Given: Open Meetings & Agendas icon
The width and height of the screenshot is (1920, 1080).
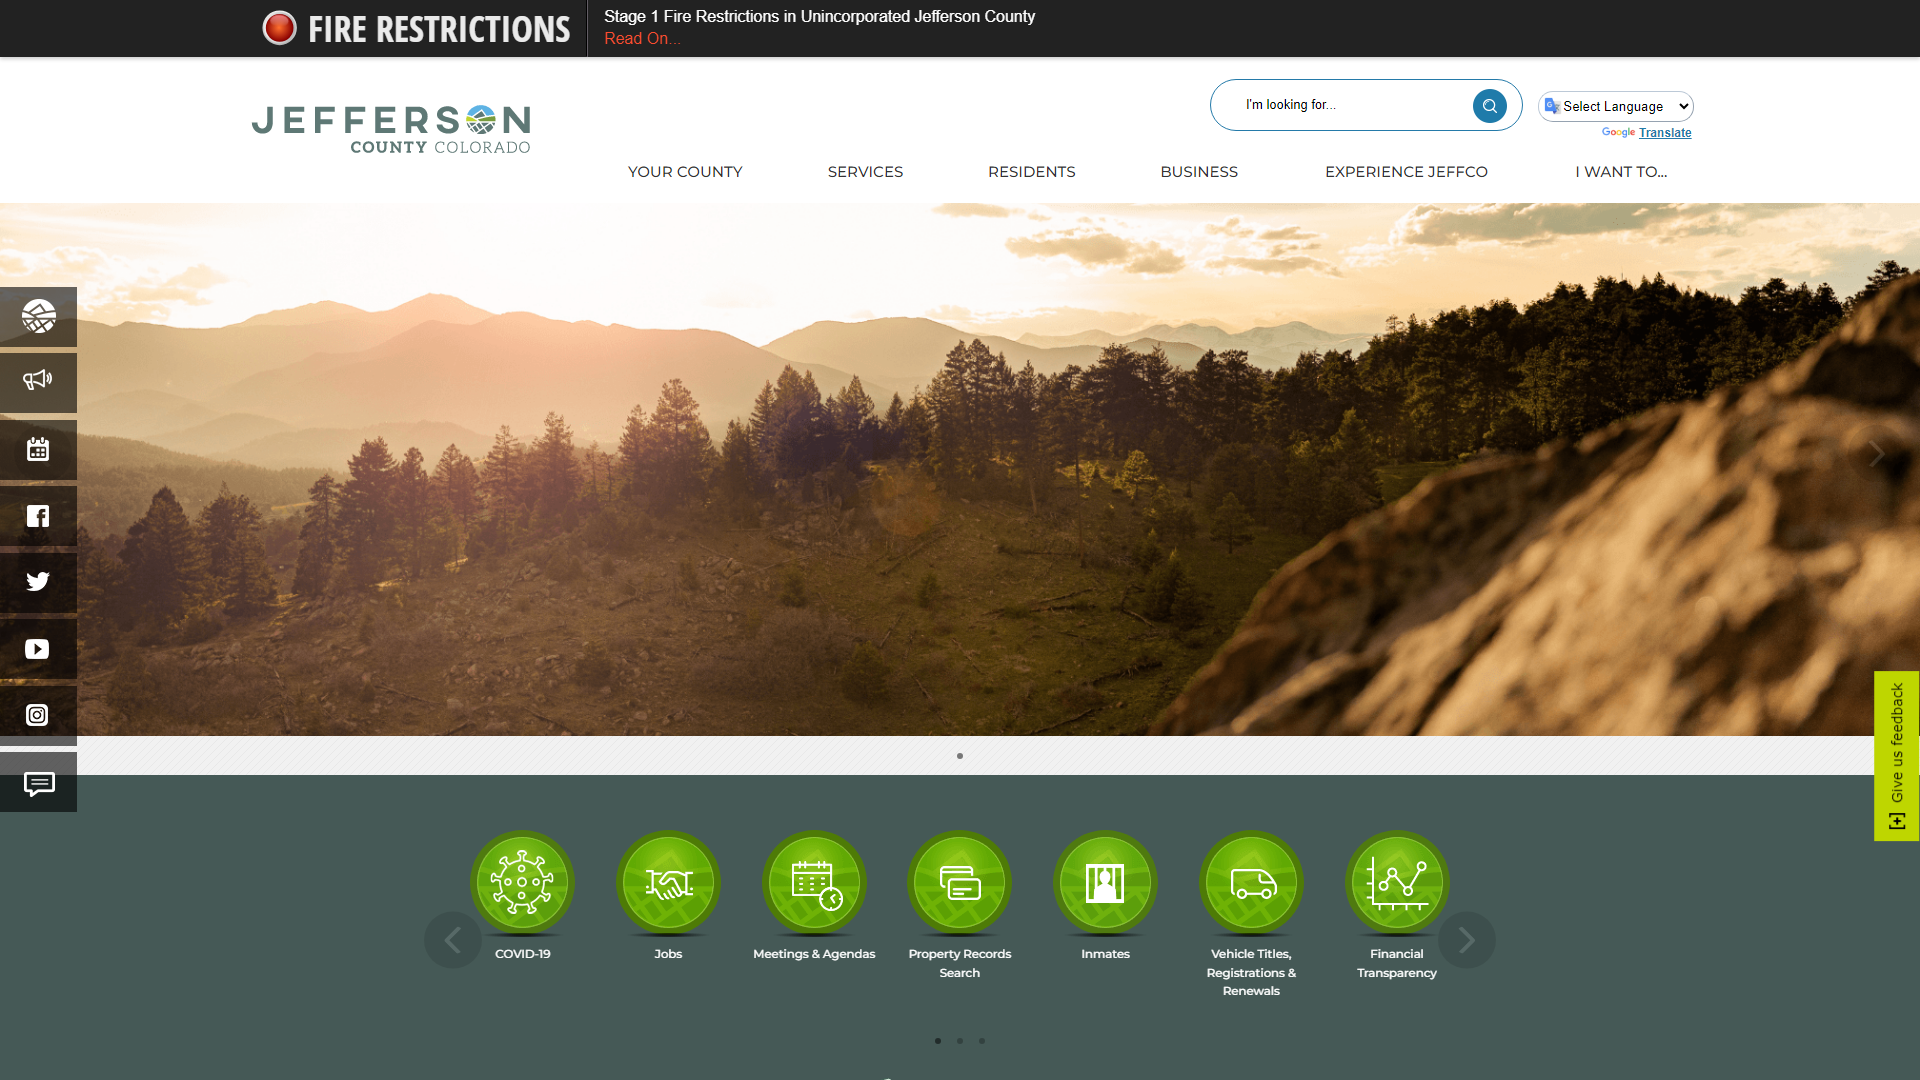Looking at the screenshot, I should [814, 884].
